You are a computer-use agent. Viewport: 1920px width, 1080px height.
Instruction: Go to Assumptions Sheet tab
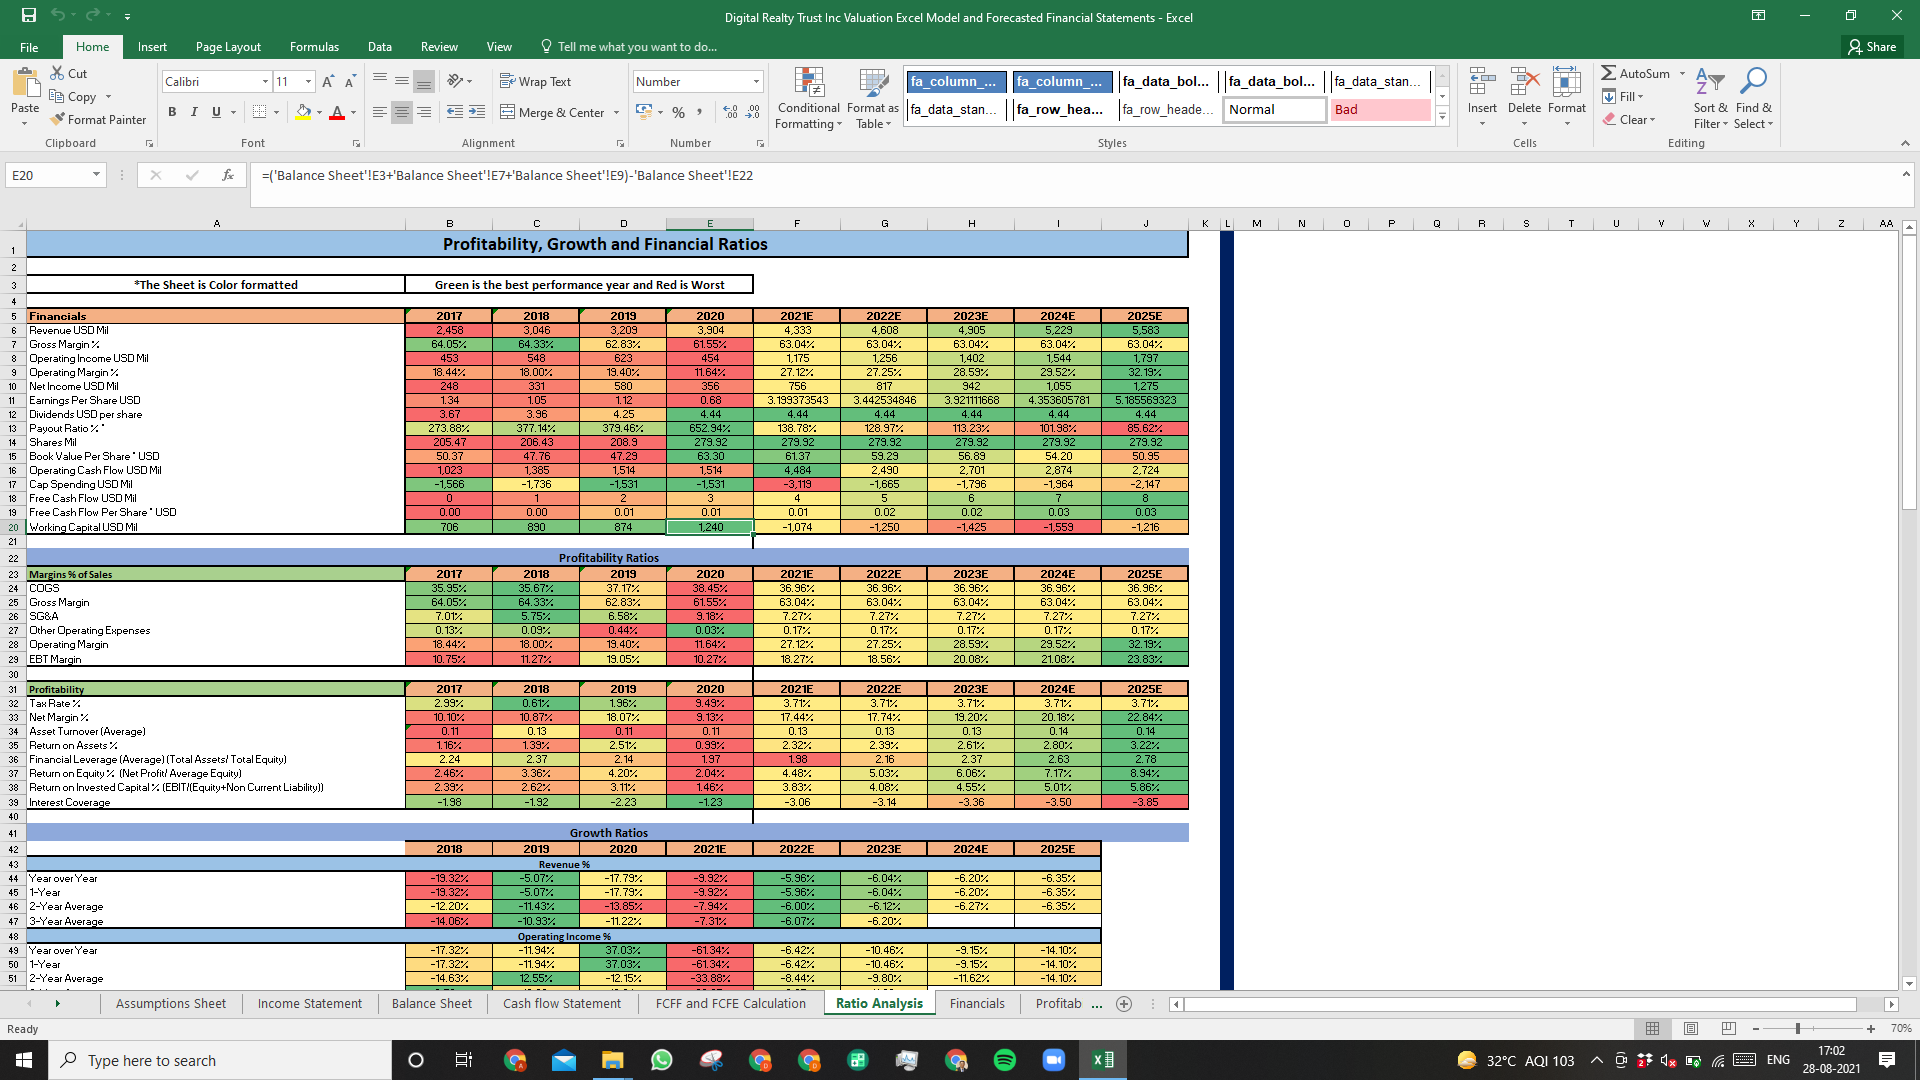pos(170,1003)
